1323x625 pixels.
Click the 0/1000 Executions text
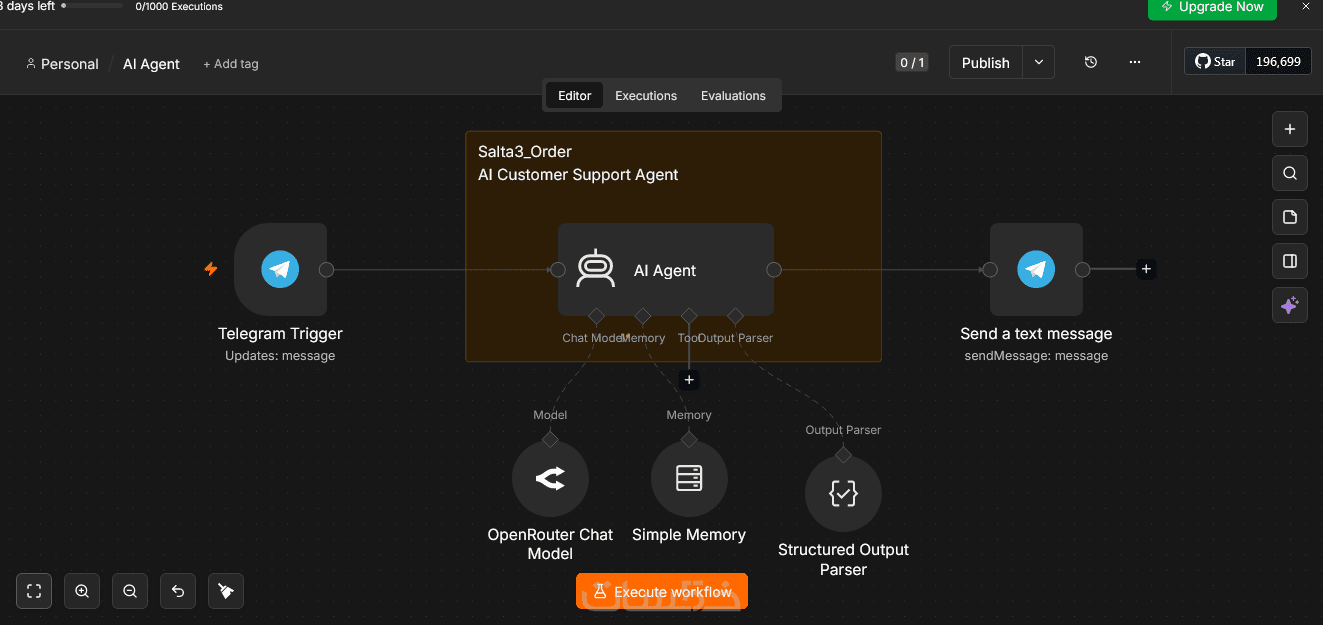tap(179, 6)
